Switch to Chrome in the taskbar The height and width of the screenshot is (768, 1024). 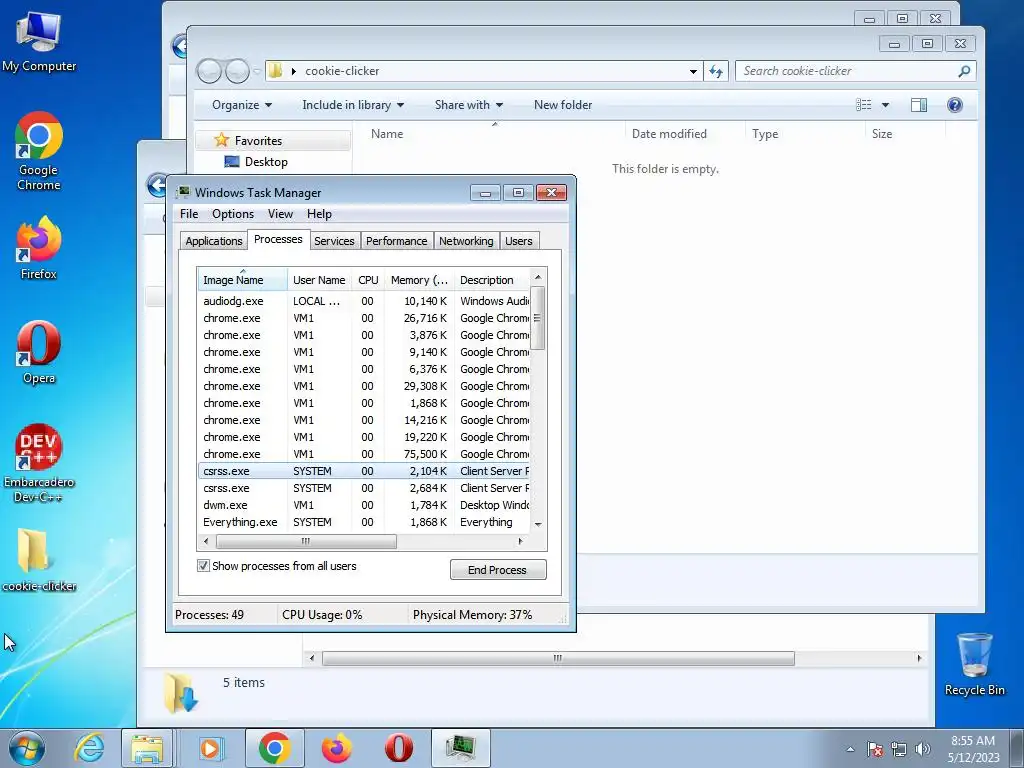274,748
